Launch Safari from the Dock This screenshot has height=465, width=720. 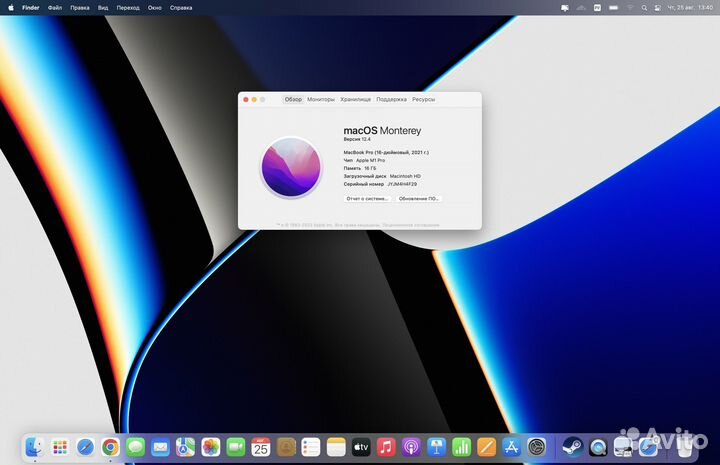click(x=85, y=447)
